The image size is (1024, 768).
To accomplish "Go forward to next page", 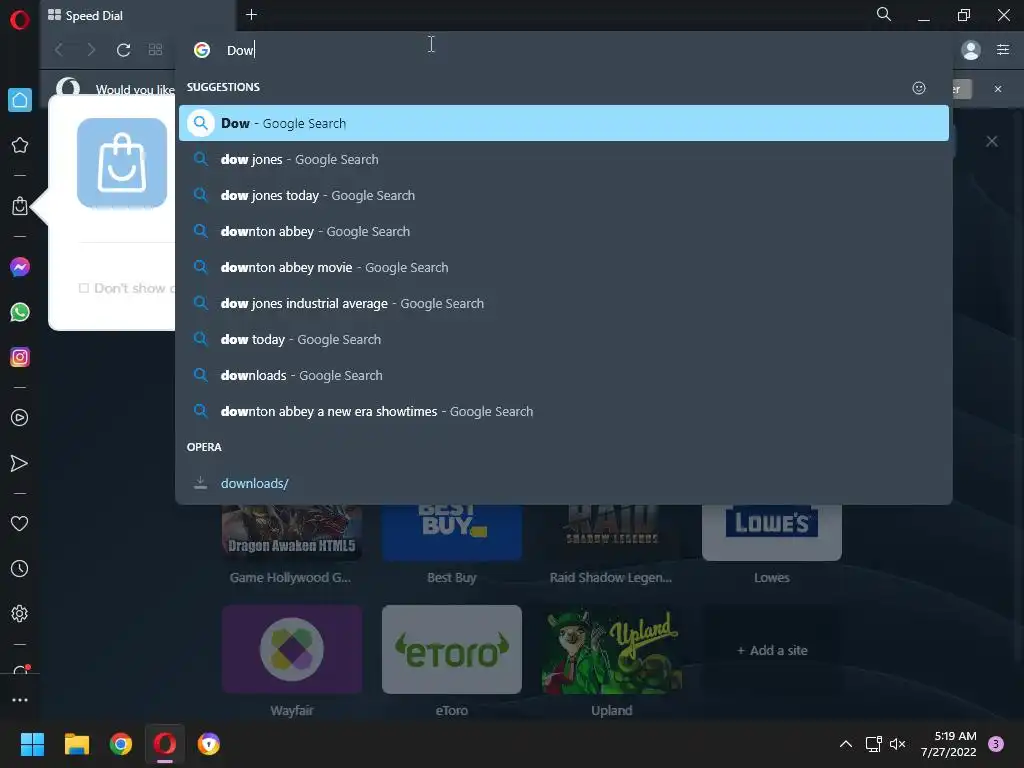I will [91, 50].
